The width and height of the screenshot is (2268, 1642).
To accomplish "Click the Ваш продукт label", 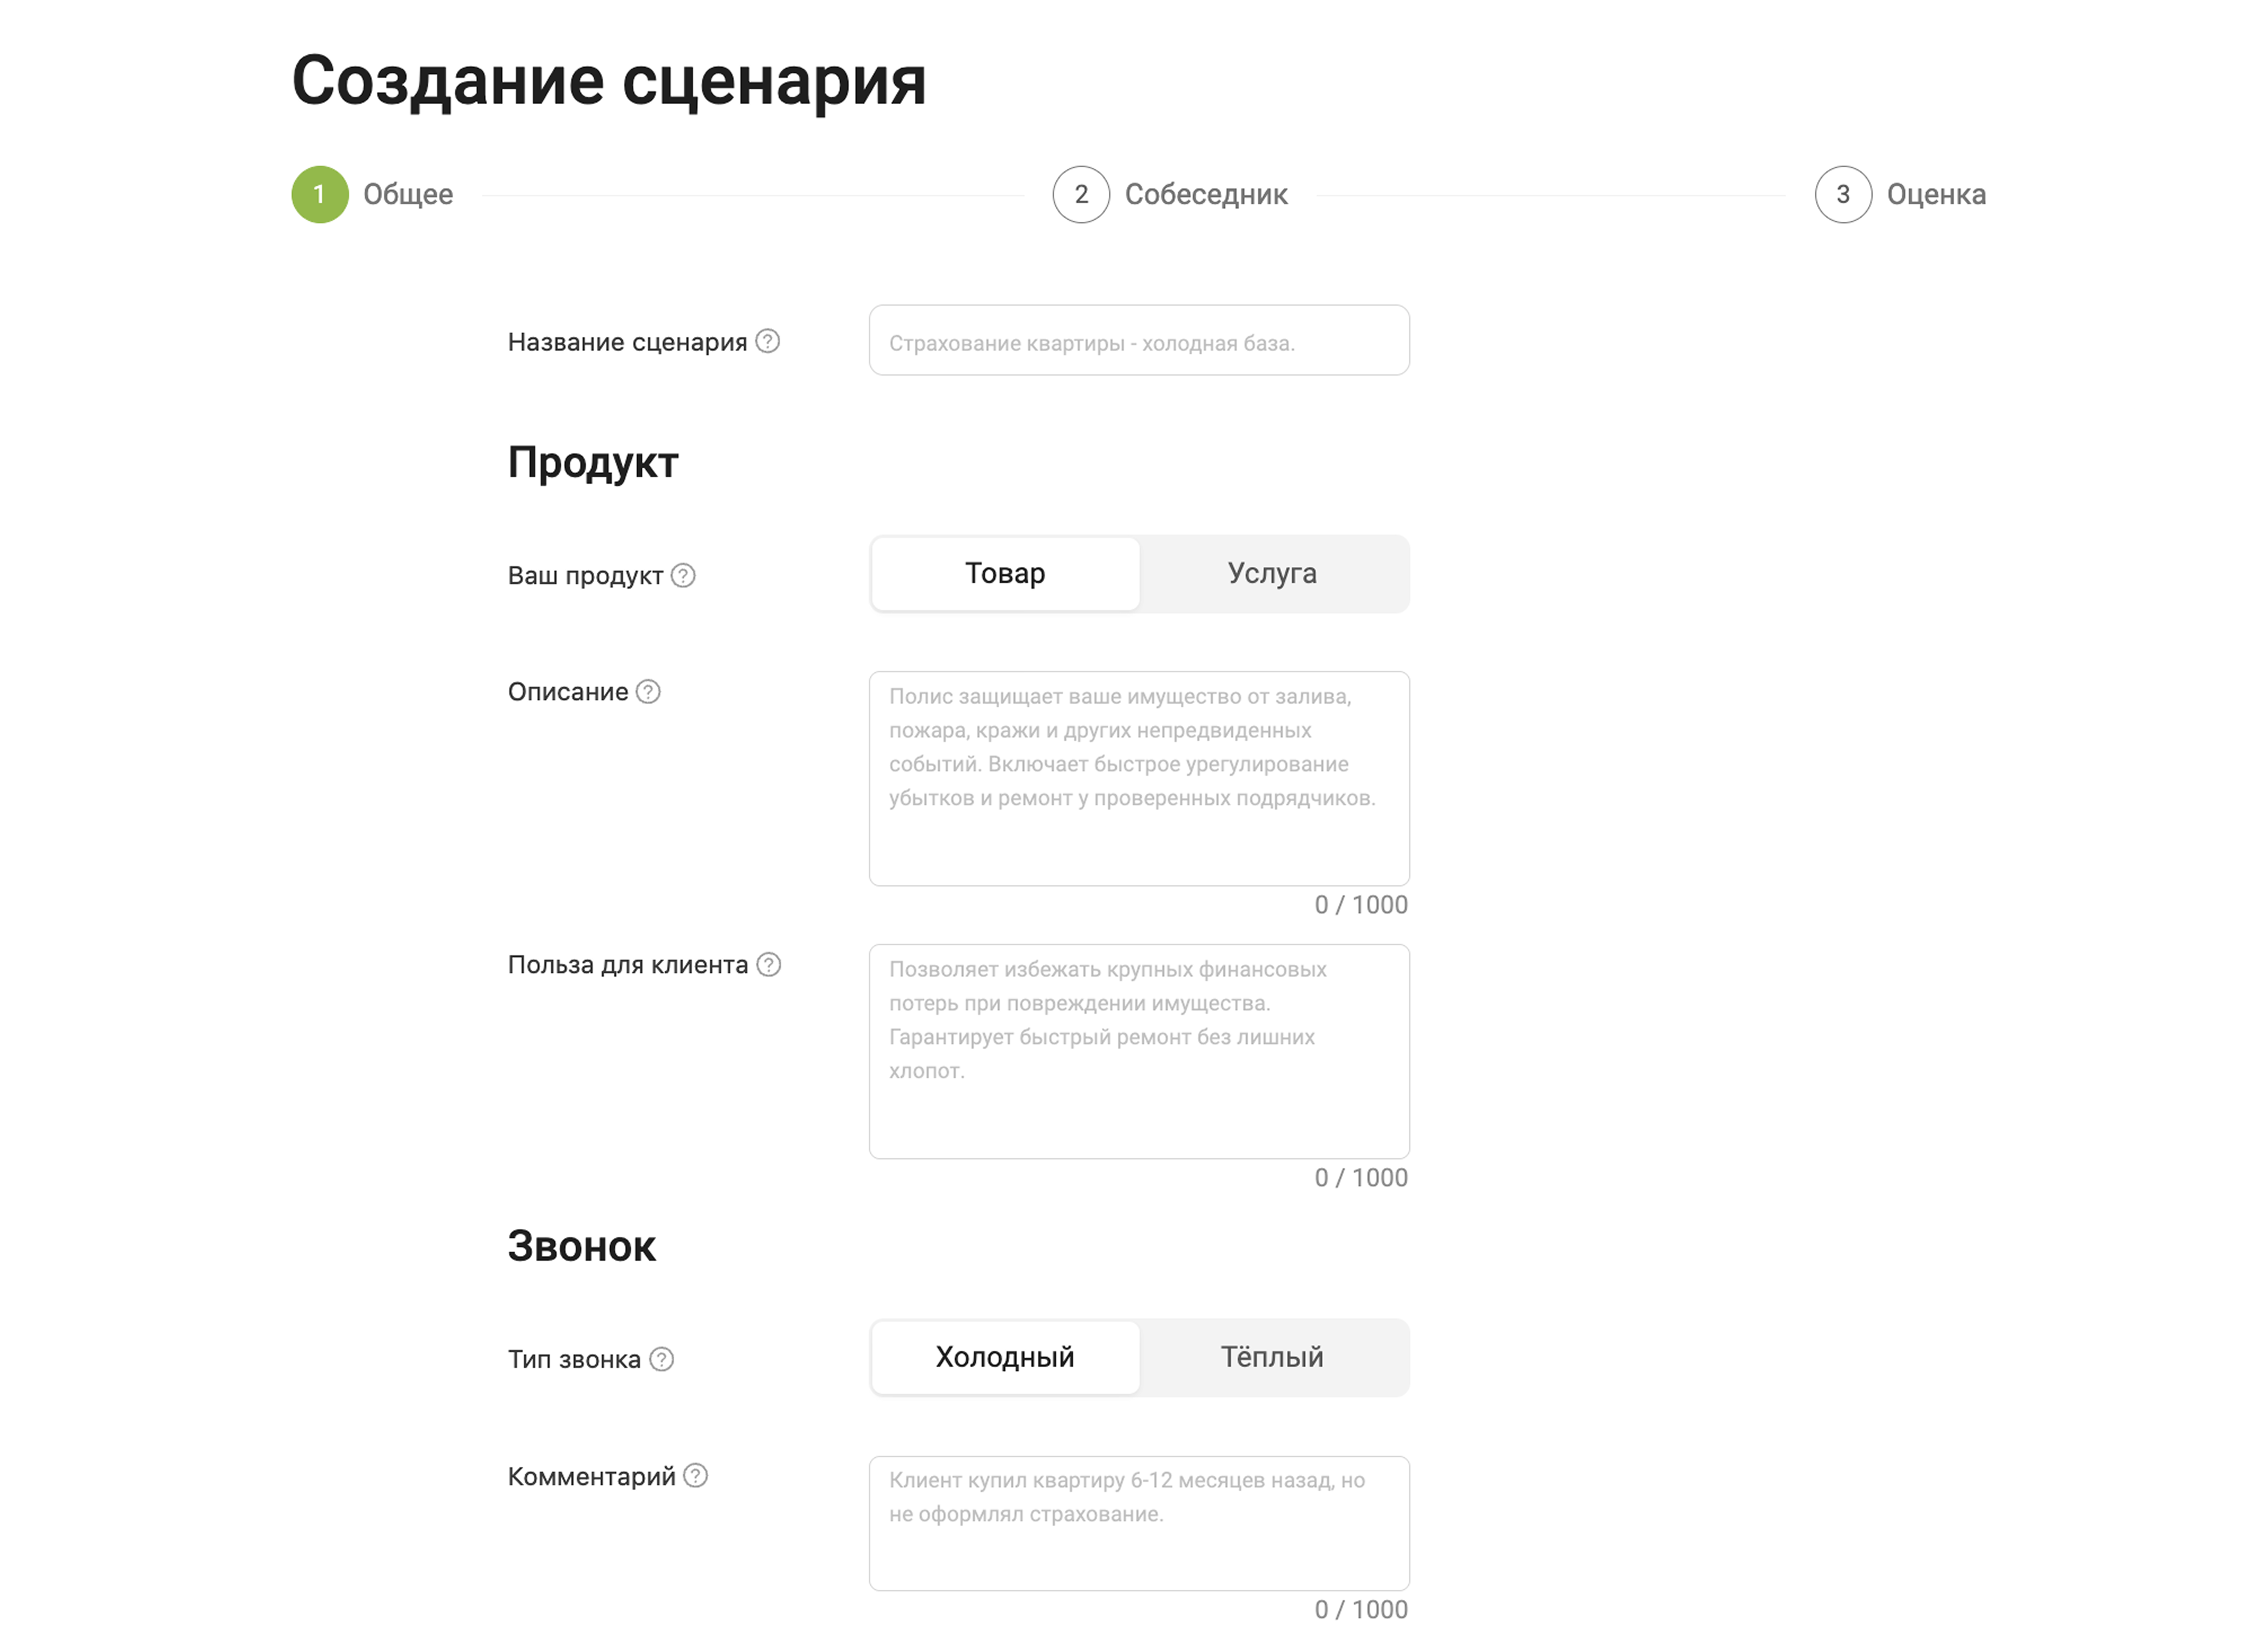I will click(585, 576).
